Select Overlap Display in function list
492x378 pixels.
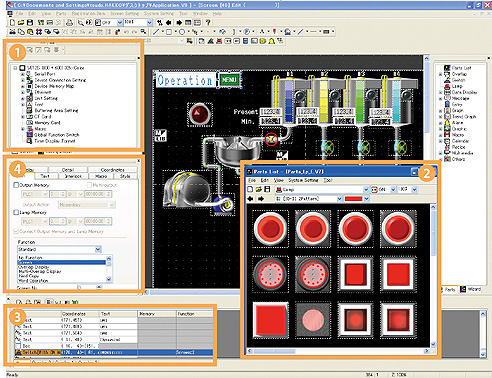click(x=34, y=267)
